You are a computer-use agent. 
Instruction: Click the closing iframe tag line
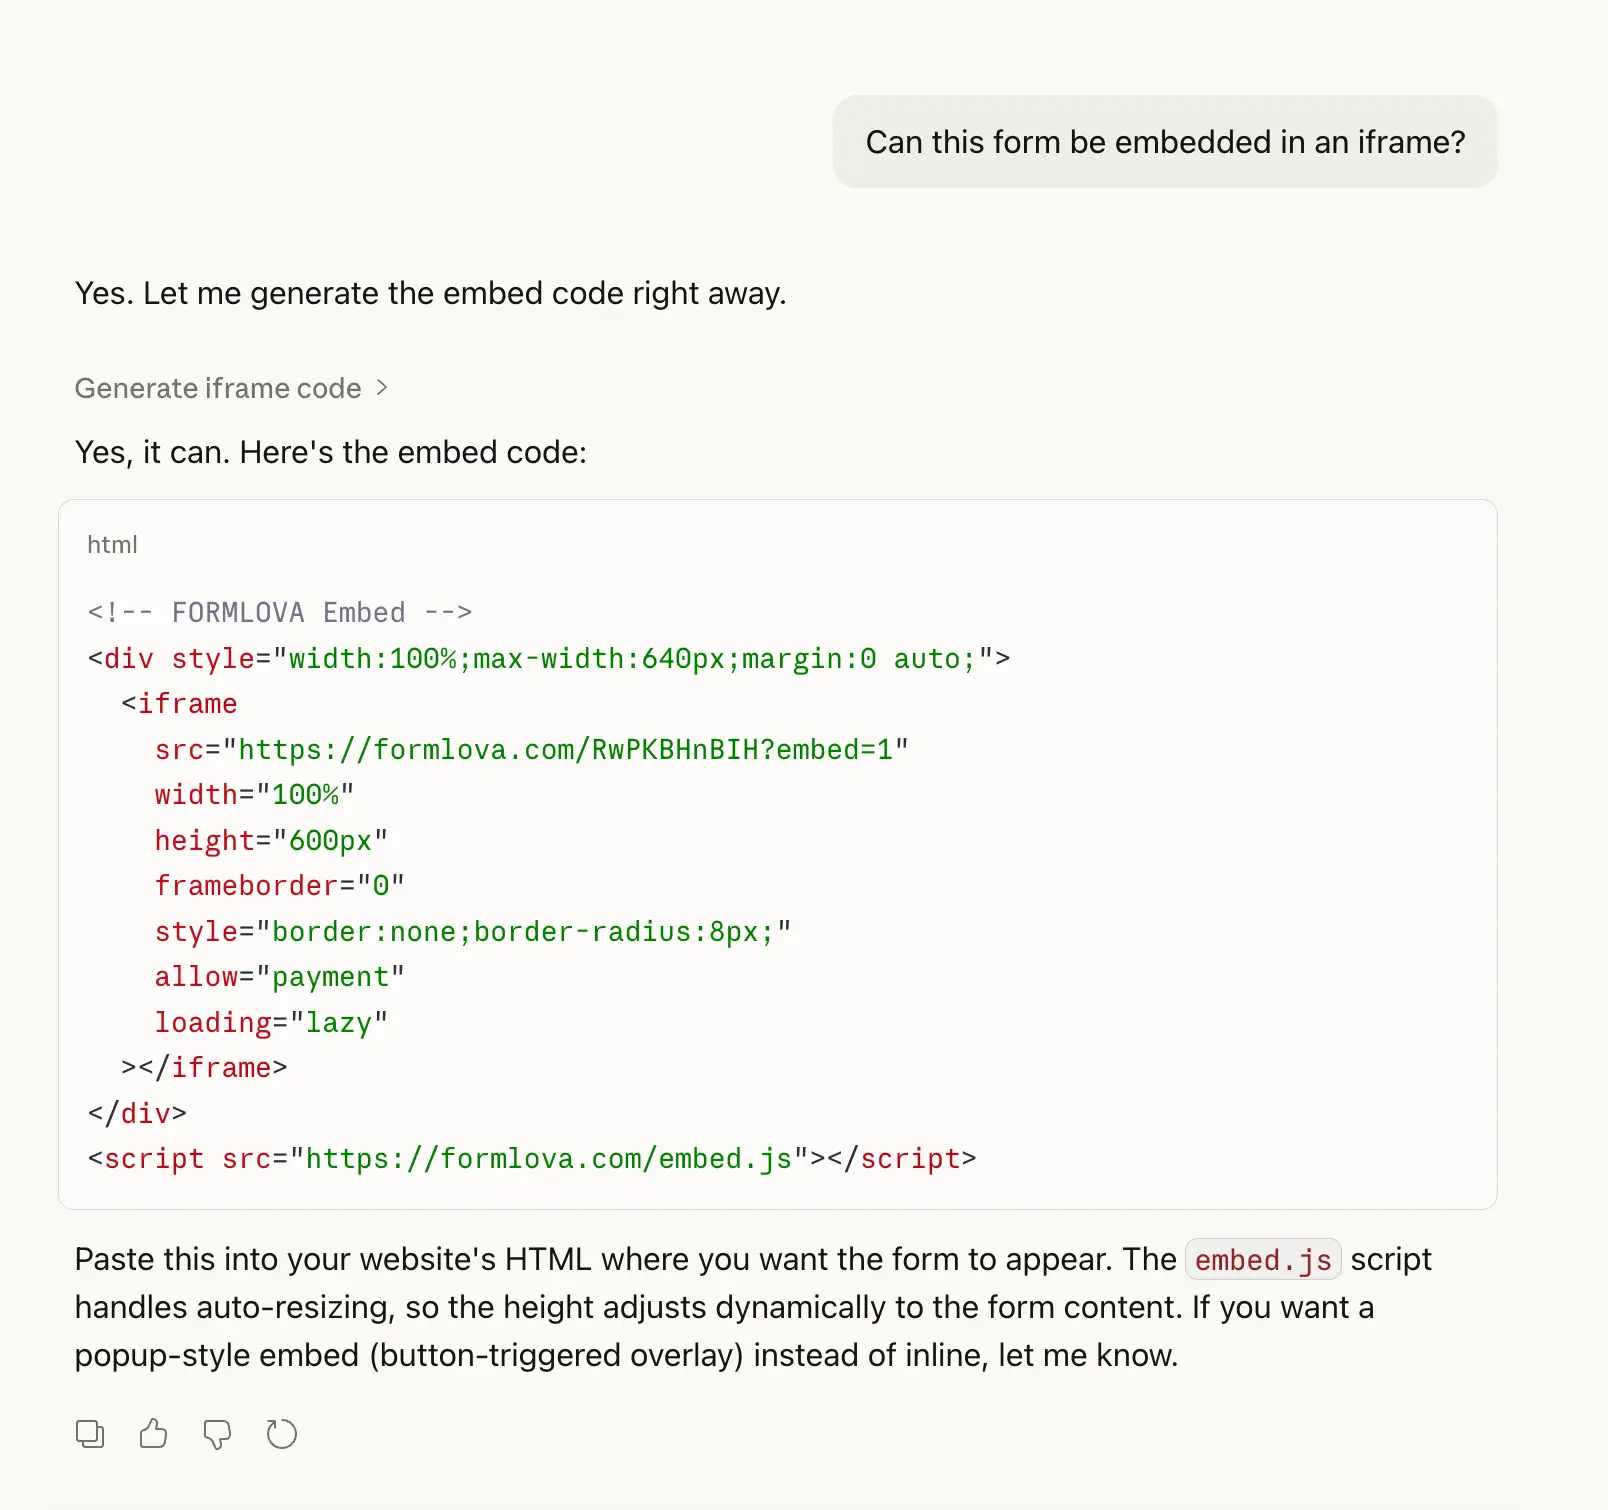coord(205,1067)
